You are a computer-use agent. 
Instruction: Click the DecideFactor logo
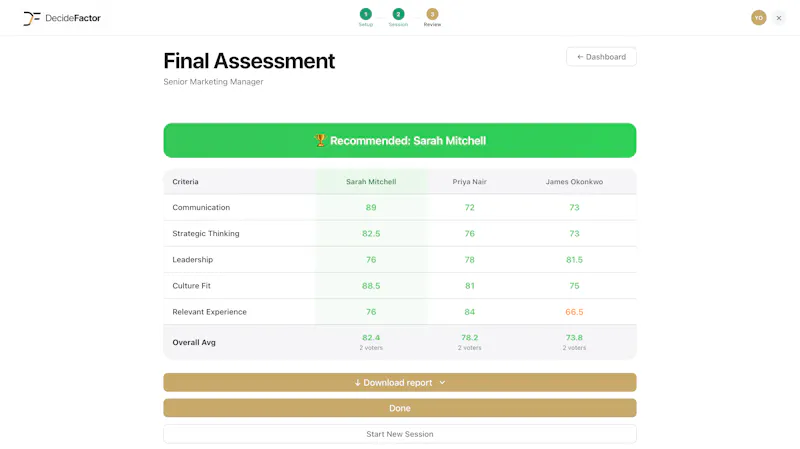(x=62, y=18)
